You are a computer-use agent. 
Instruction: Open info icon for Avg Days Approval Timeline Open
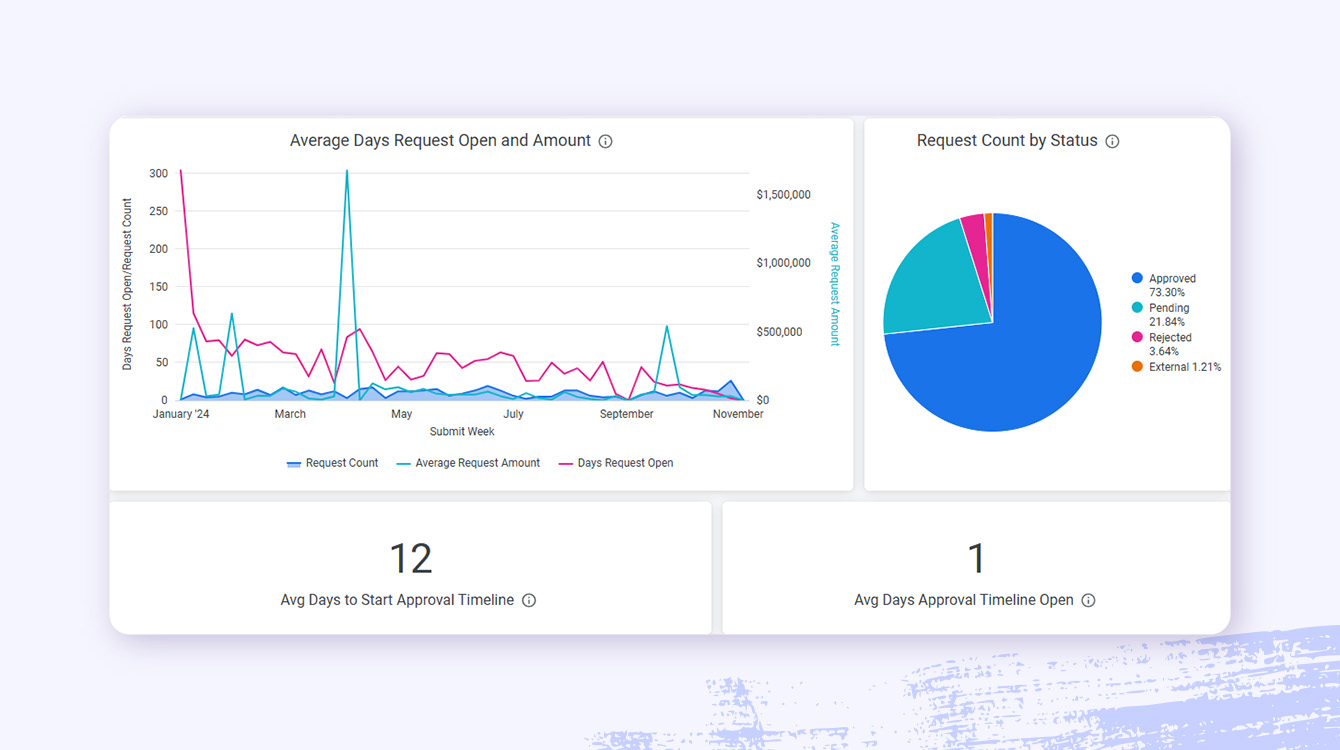coord(1088,601)
